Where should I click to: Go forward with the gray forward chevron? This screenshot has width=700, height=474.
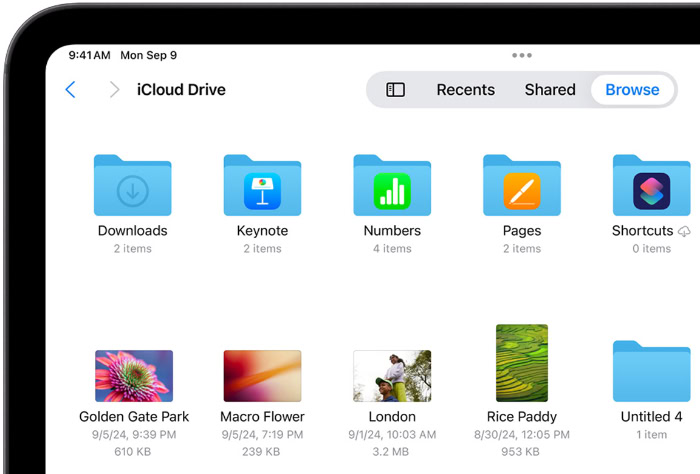(x=115, y=90)
